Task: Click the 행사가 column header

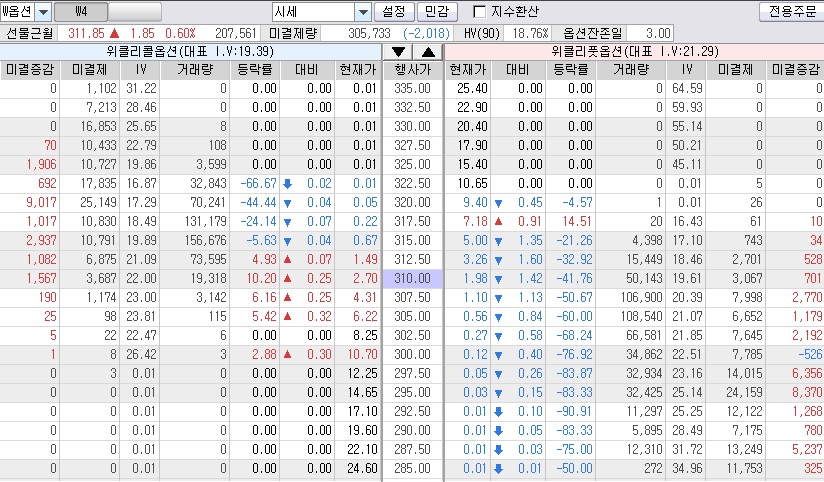Action: coord(413,69)
